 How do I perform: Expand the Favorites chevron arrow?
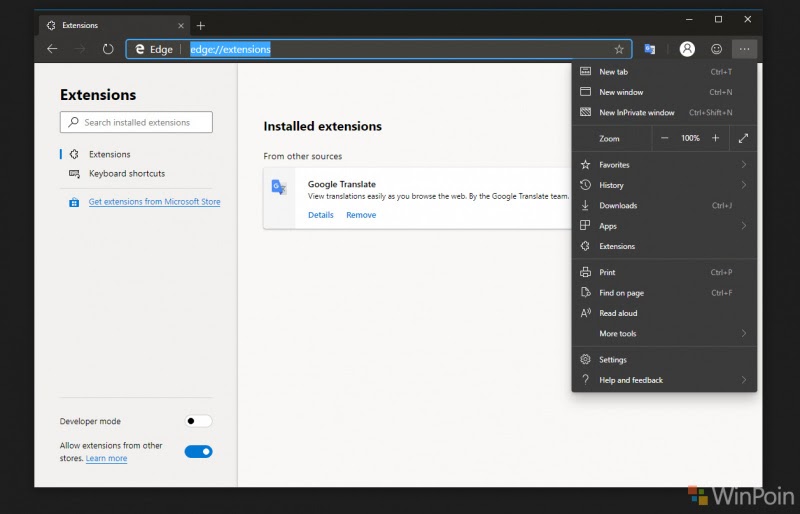click(x=744, y=165)
